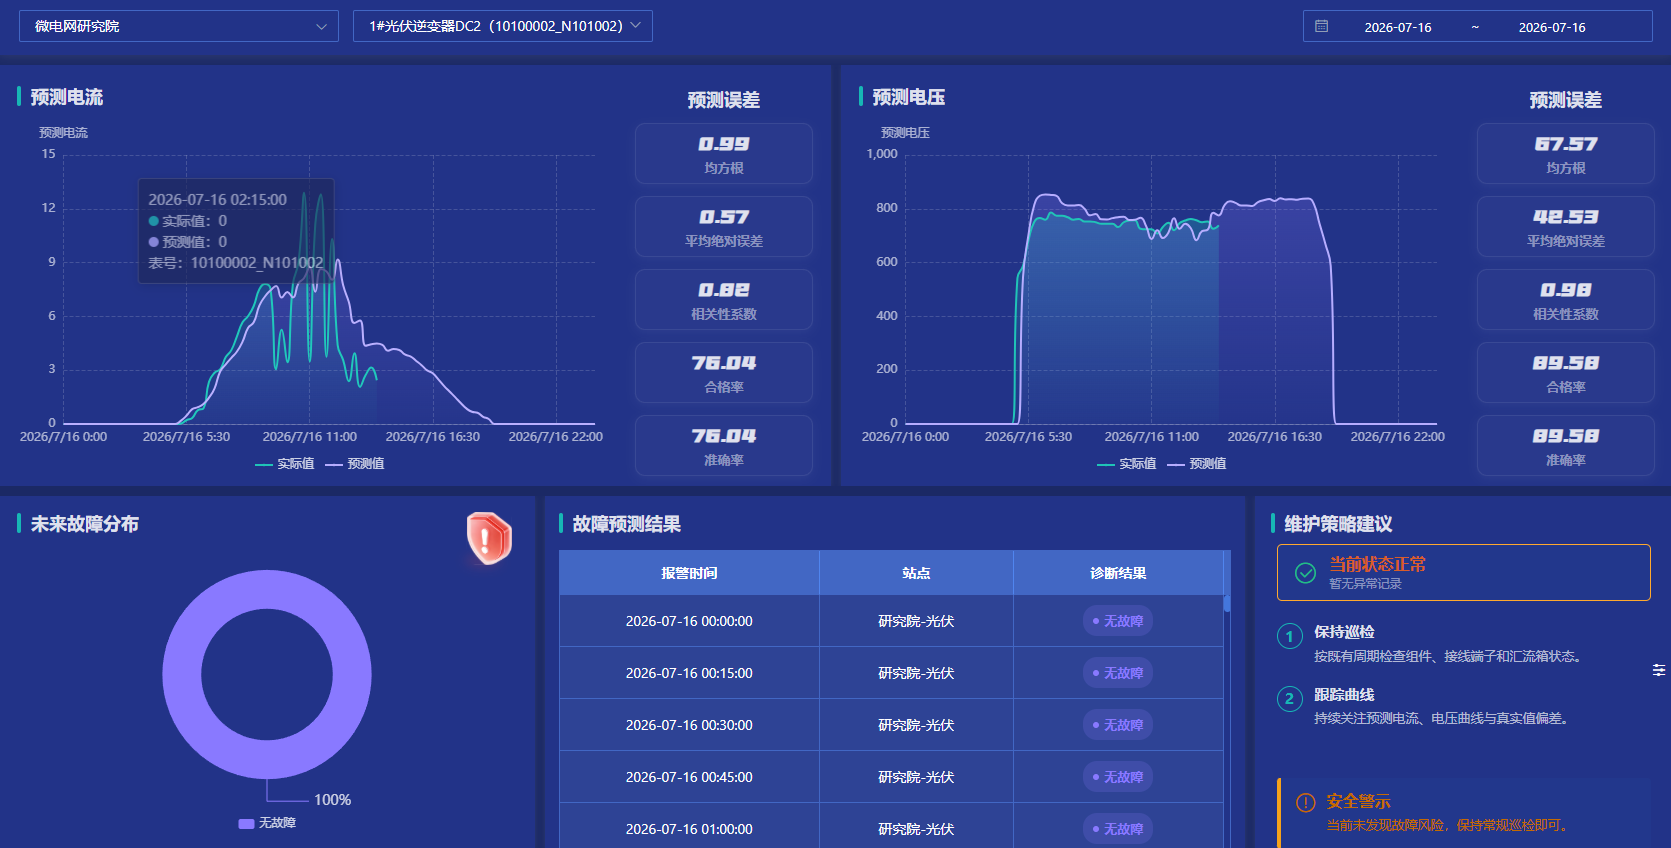Viewport: 1671px width, 848px height.
Task: Click the 100% label of the donut chart
Action: pyautogui.click(x=333, y=800)
